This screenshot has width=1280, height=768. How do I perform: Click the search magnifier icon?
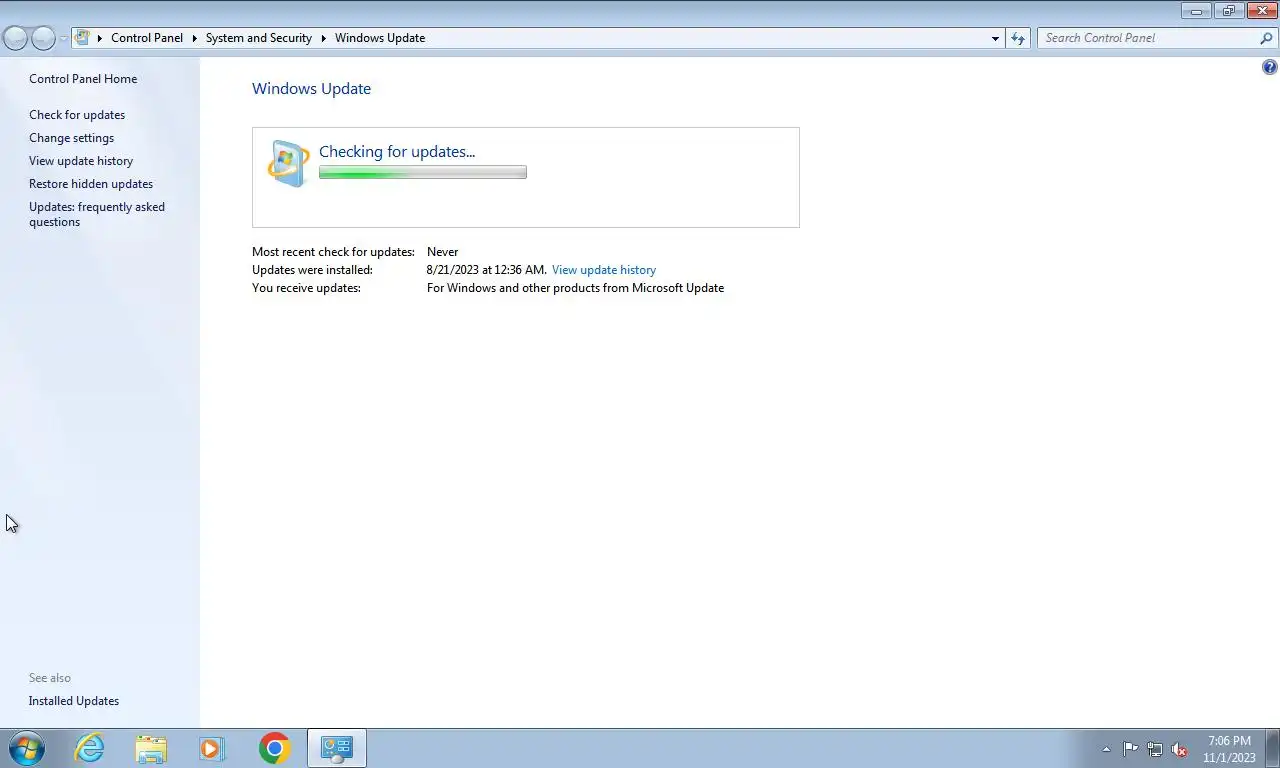pyautogui.click(x=1267, y=38)
